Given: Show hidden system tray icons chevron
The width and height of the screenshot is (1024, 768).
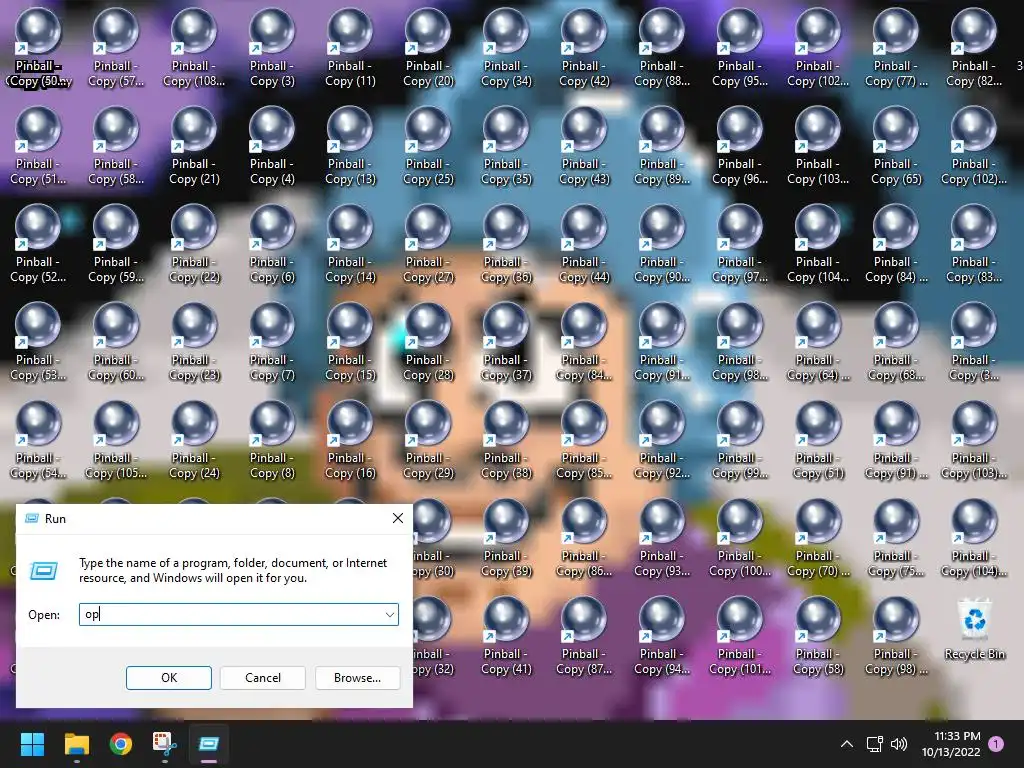Looking at the screenshot, I should [846, 744].
